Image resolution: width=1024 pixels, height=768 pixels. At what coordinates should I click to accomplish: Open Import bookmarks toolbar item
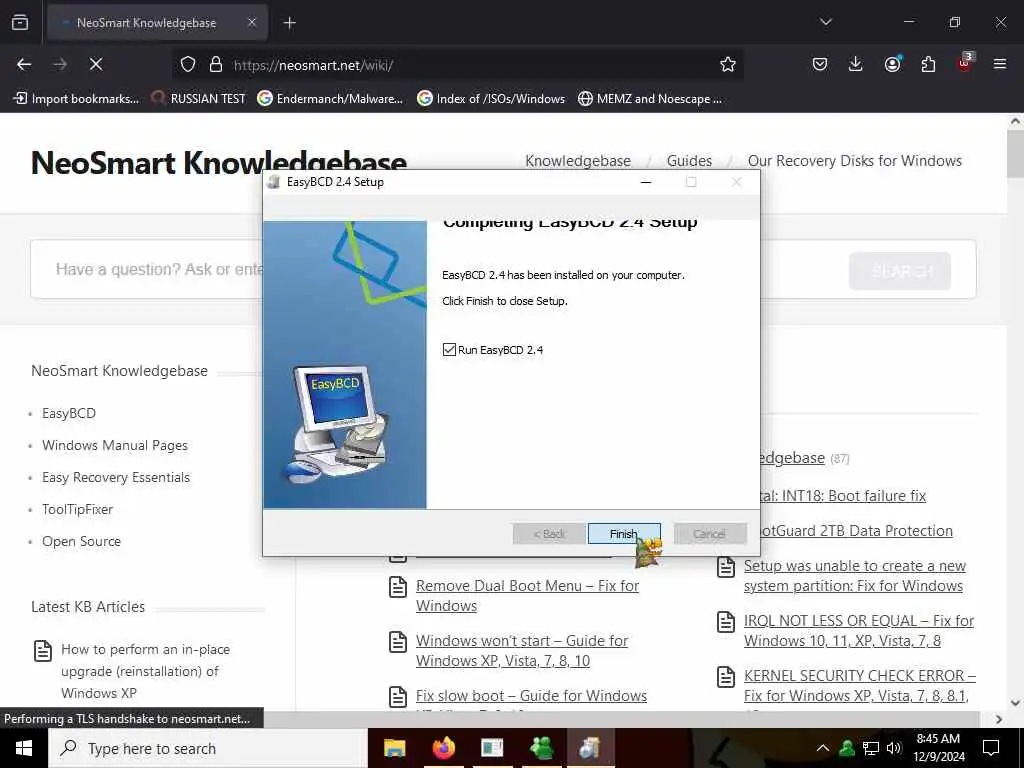[77, 99]
